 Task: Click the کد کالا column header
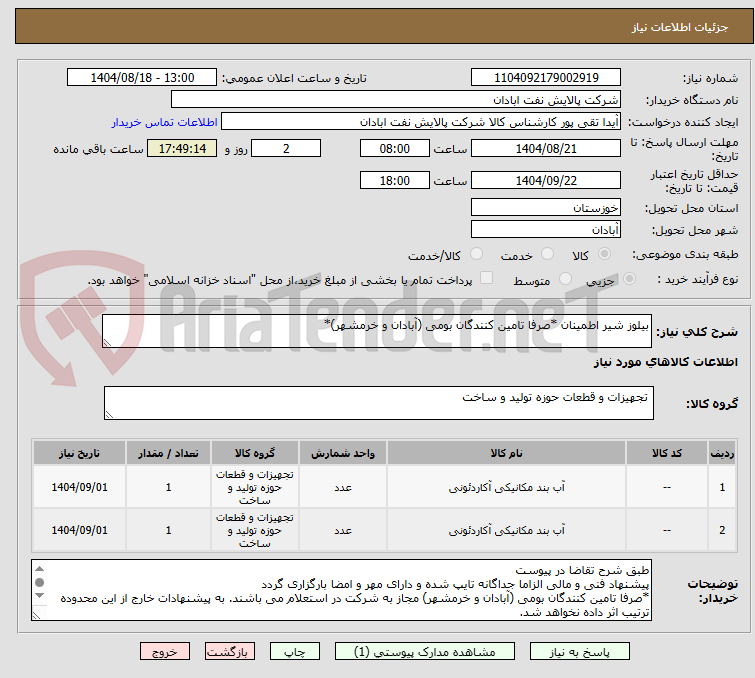point(667,453)
